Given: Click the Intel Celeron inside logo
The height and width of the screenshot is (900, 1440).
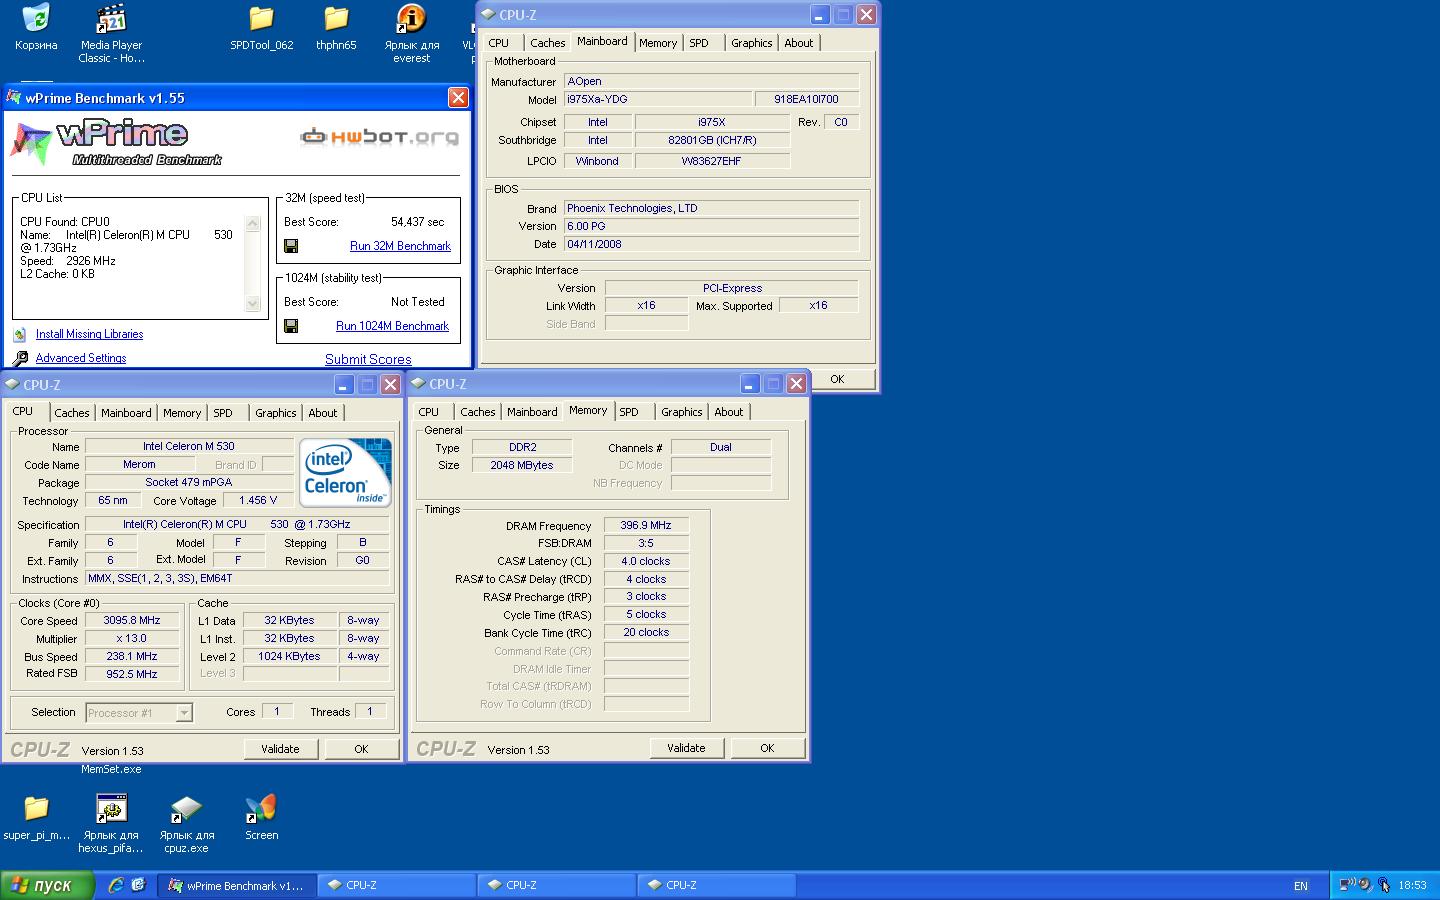Looking at the screenshot, I should pyautogui.click(x=346, y=472).
